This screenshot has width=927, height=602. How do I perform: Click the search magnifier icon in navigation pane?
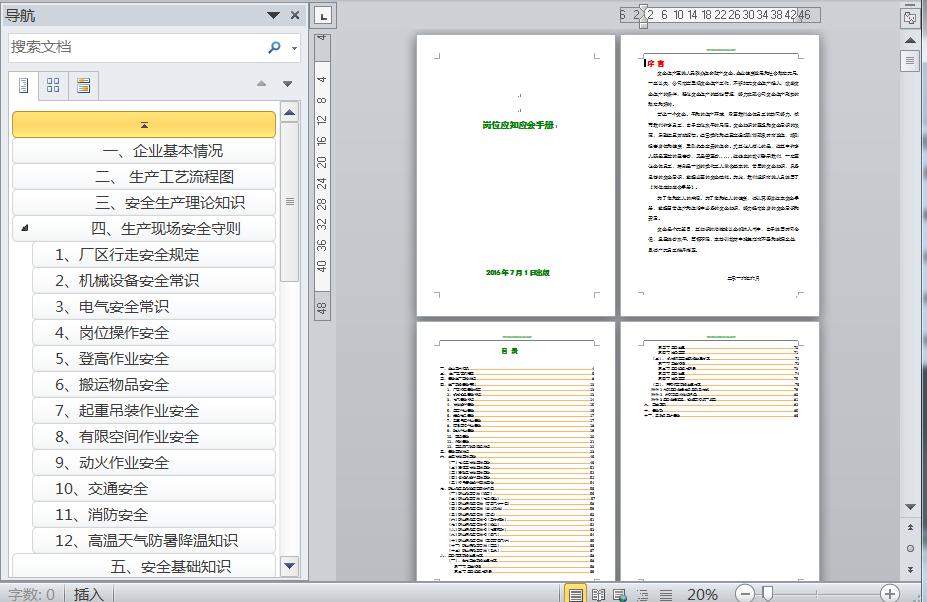point(274,47)
